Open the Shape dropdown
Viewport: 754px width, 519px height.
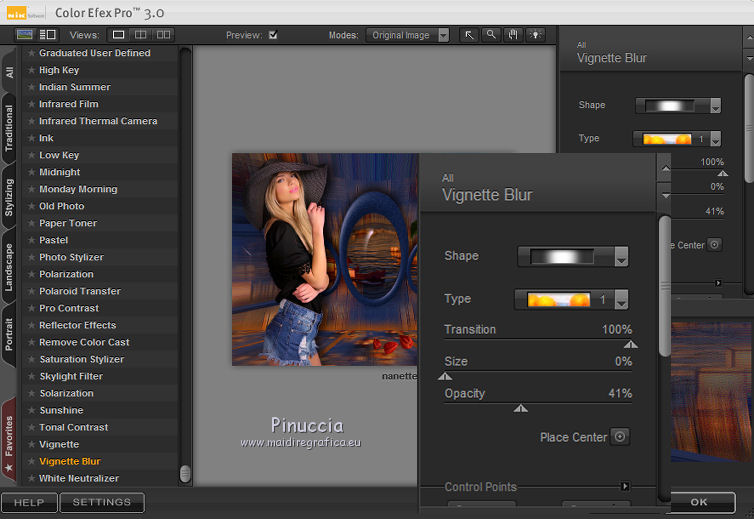572,256
